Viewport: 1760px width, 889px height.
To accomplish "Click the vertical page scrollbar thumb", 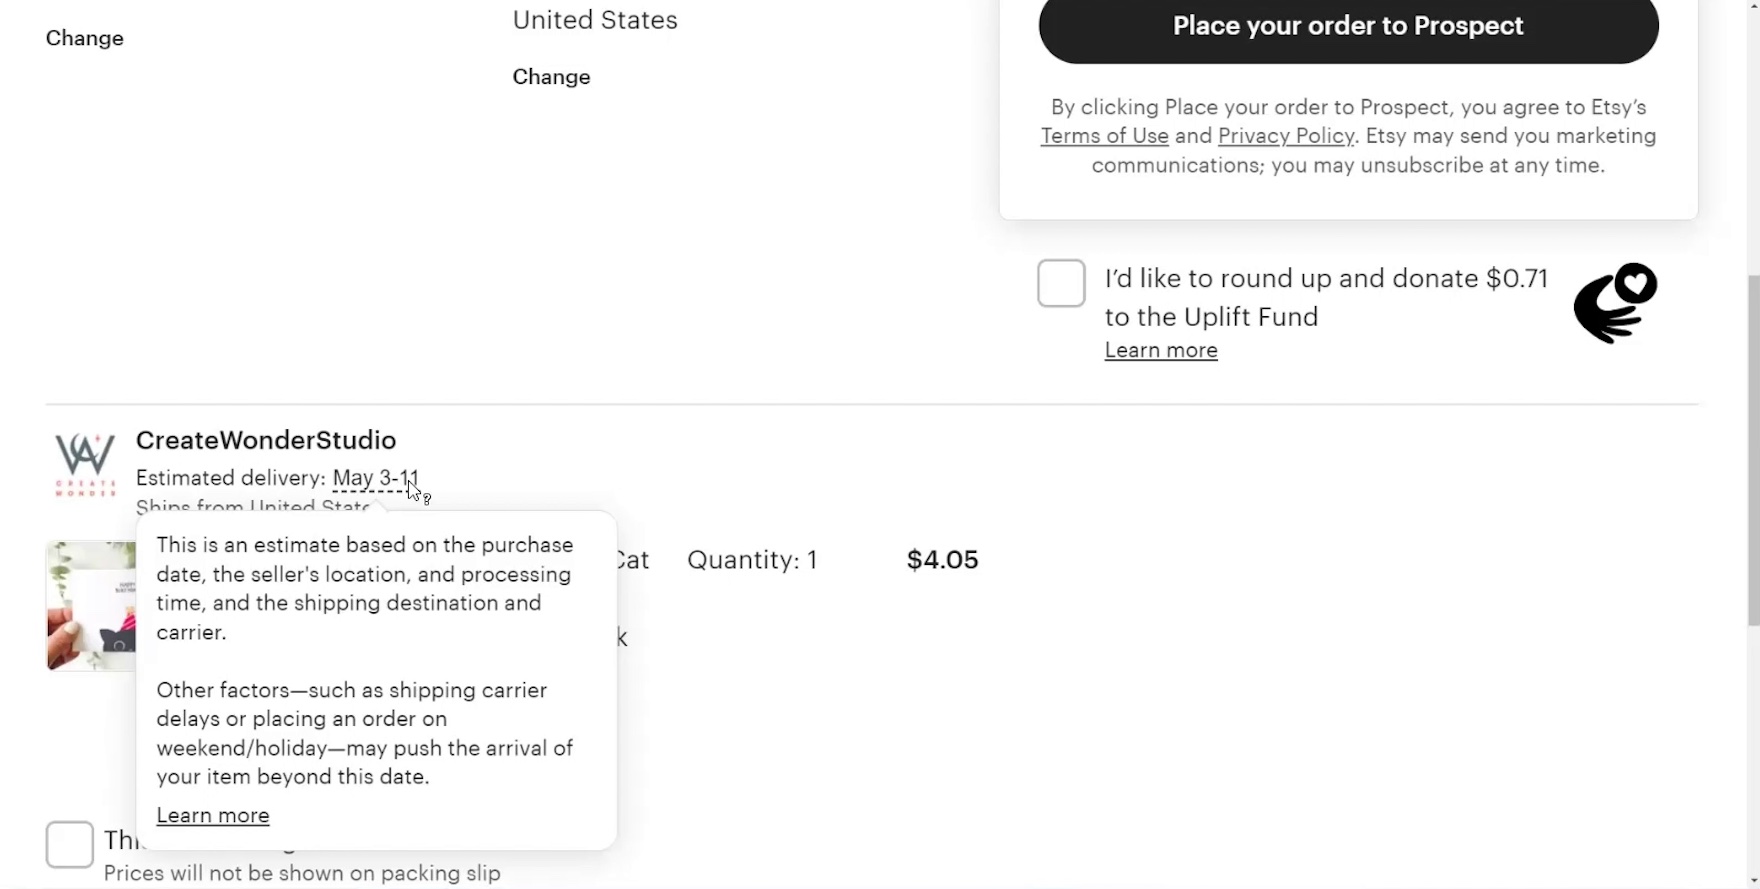I will (x=1752, y=450).
